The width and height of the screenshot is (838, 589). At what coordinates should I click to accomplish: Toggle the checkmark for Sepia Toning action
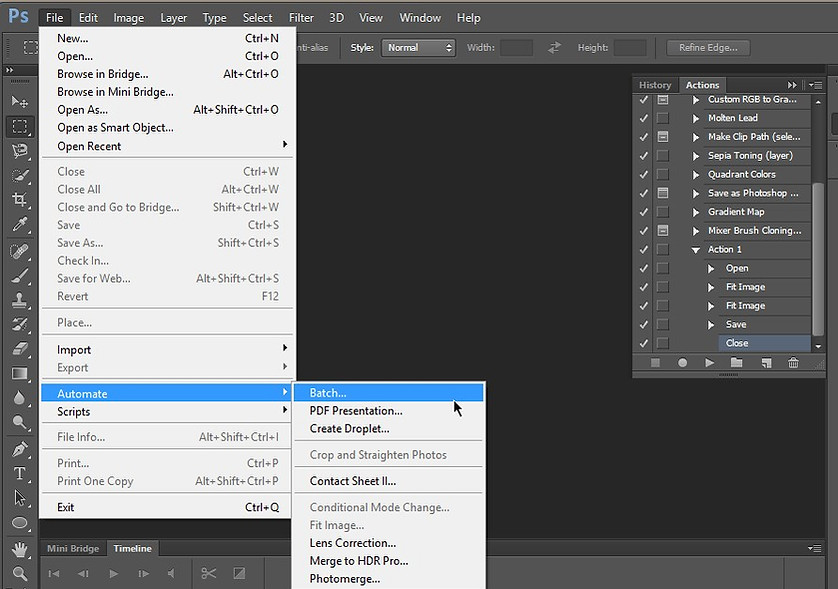[x=644, y=156]
